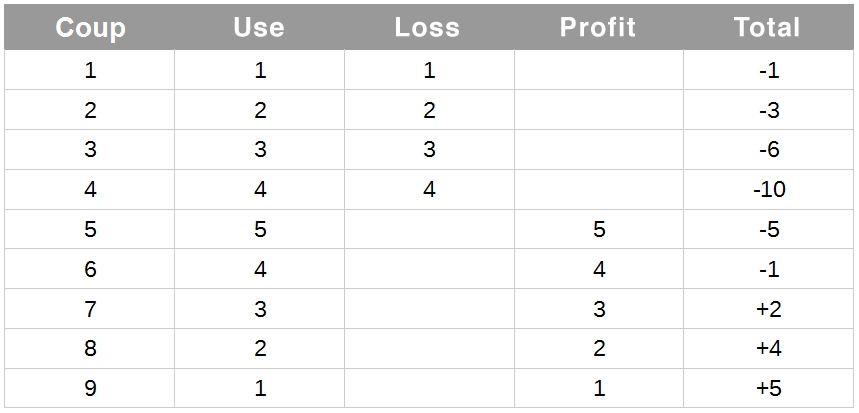Click the Use cell in Coup 5 row
859x413 pixels.
tap(260, 229)
